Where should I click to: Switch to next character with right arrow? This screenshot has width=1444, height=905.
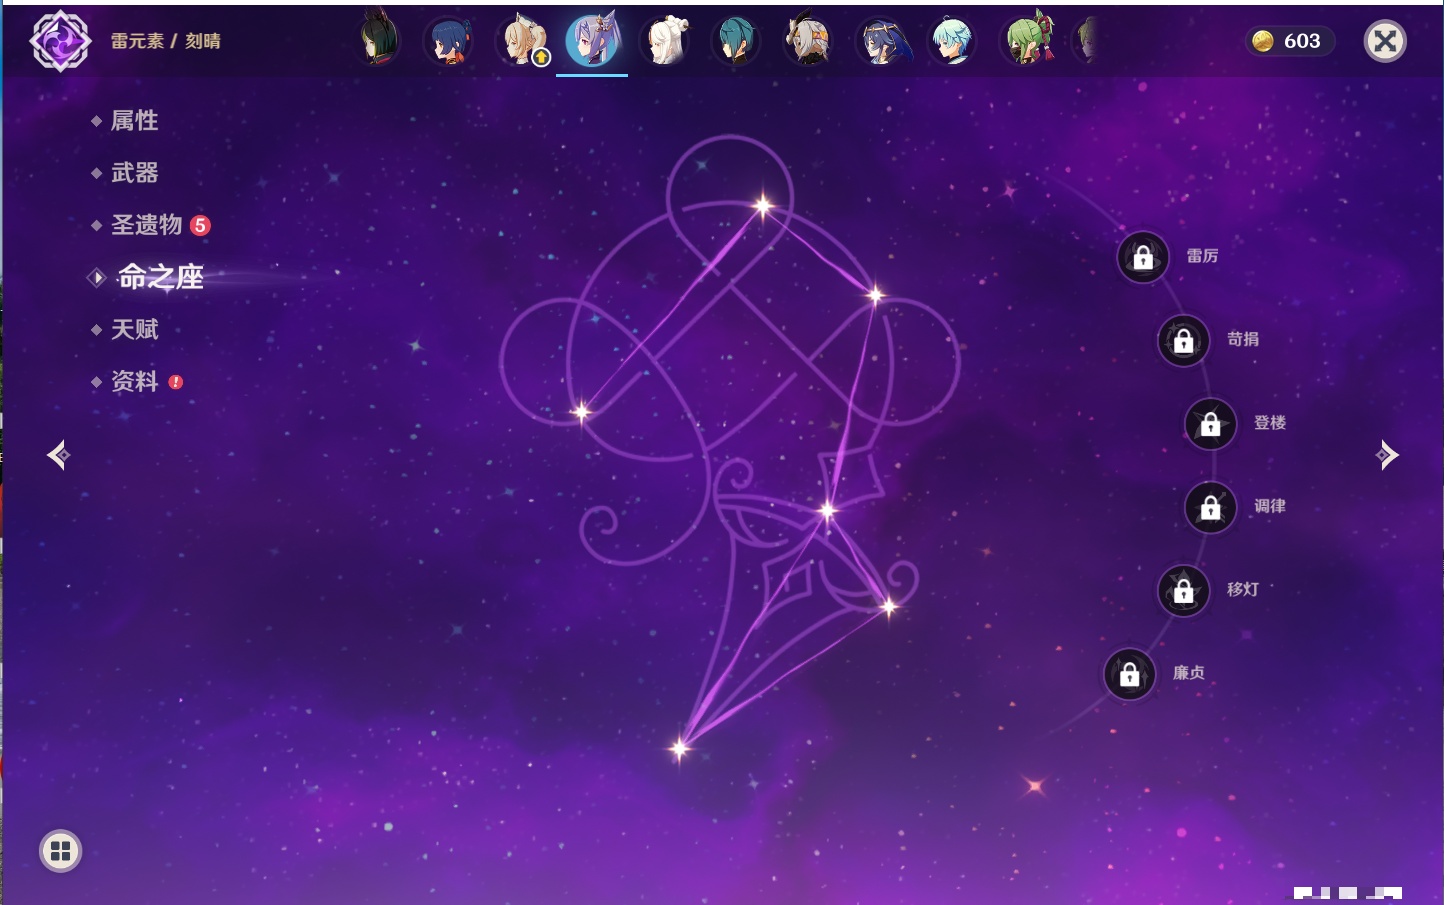pos(1386,455)
